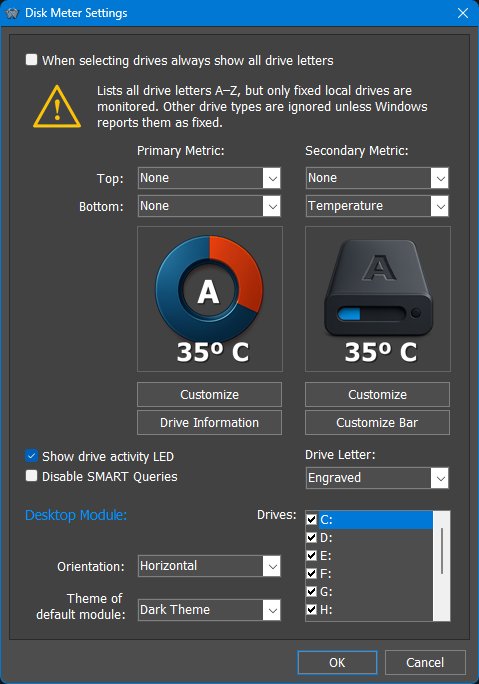The width and height of the screenshot is (479, 684).
Task: Open the Drive Letter Engraved dropdown
Action: click(x=377, y=478)
